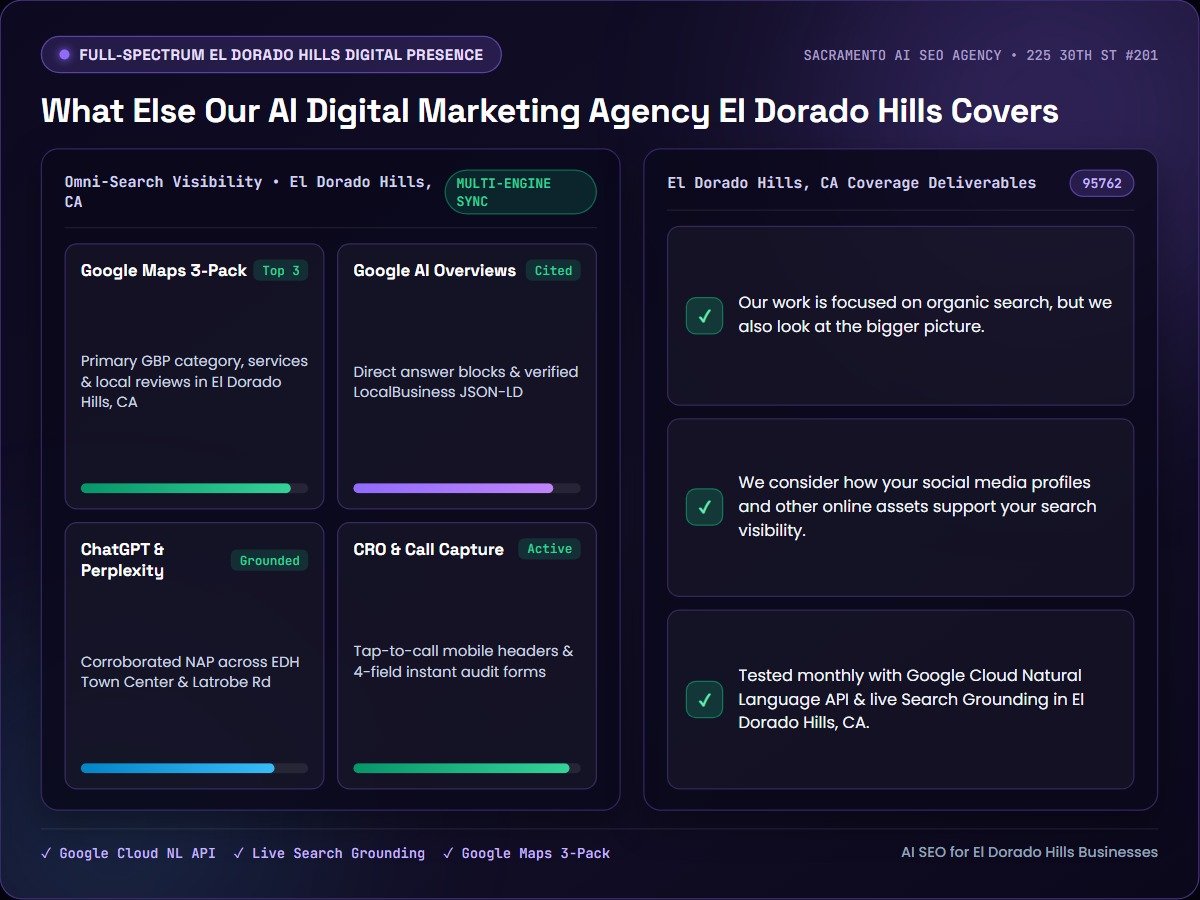Click the footer '✓ Google Cloud NL API' item
The image size is (1200, 900).
pos(128,854)
